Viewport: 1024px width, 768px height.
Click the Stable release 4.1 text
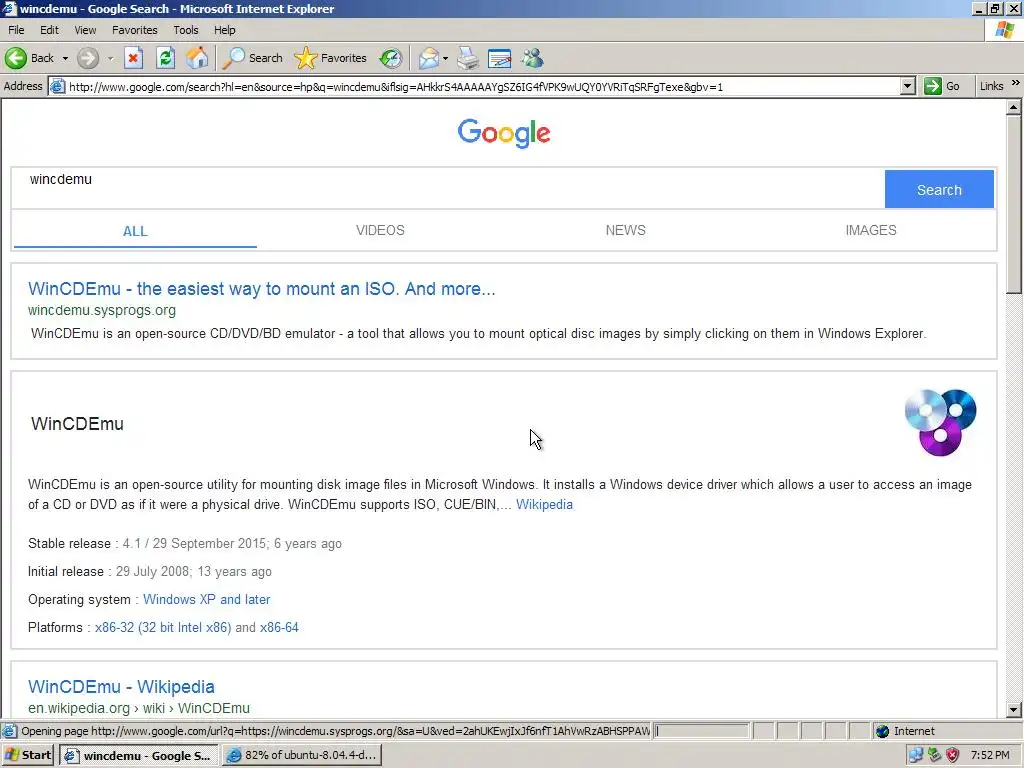click(x=185, y=543)
